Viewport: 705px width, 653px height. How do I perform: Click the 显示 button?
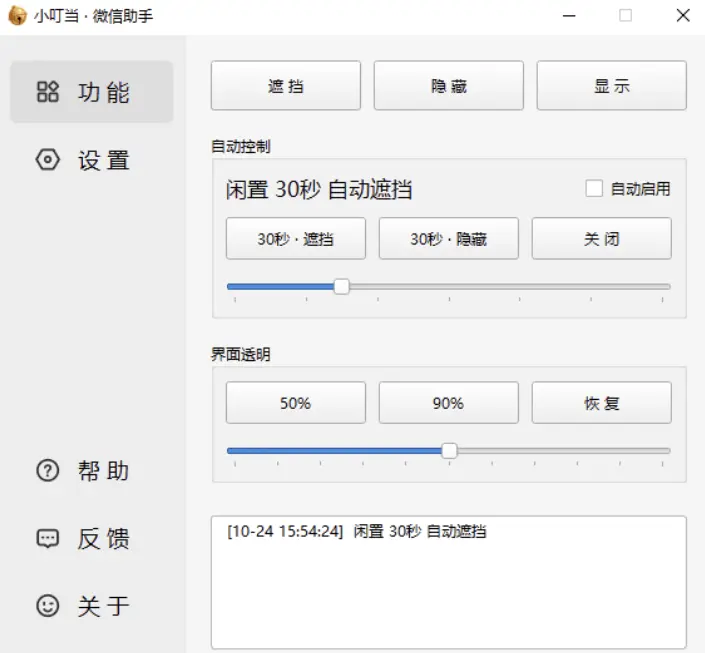(x=611, y=86)
